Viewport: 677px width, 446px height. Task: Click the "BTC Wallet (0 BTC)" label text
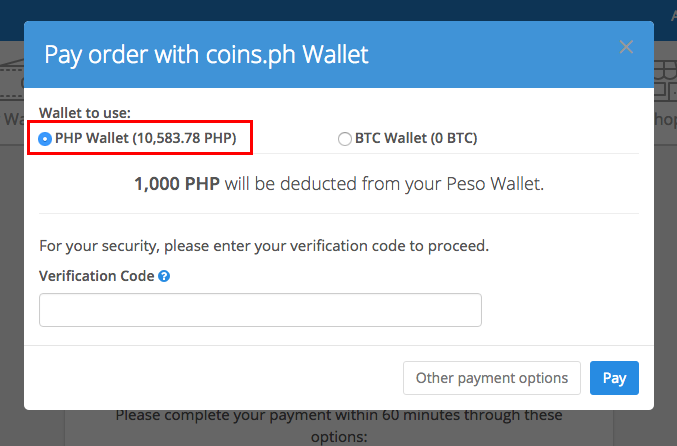point(416,138)
